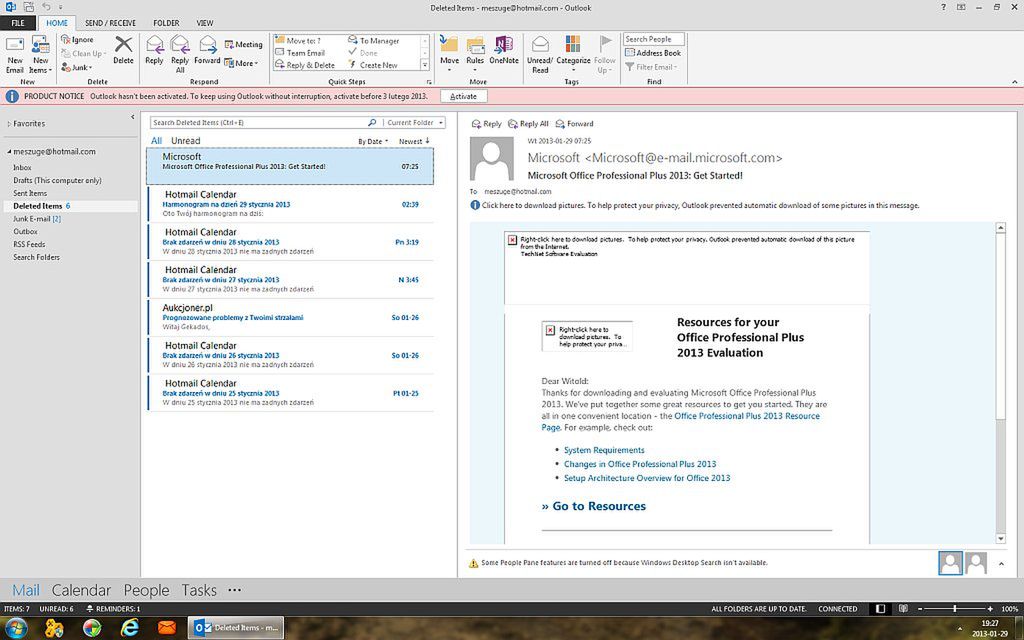Open the Rules button
The height and width of the screenshot is (640, 1024).
[x=475, y=53]
